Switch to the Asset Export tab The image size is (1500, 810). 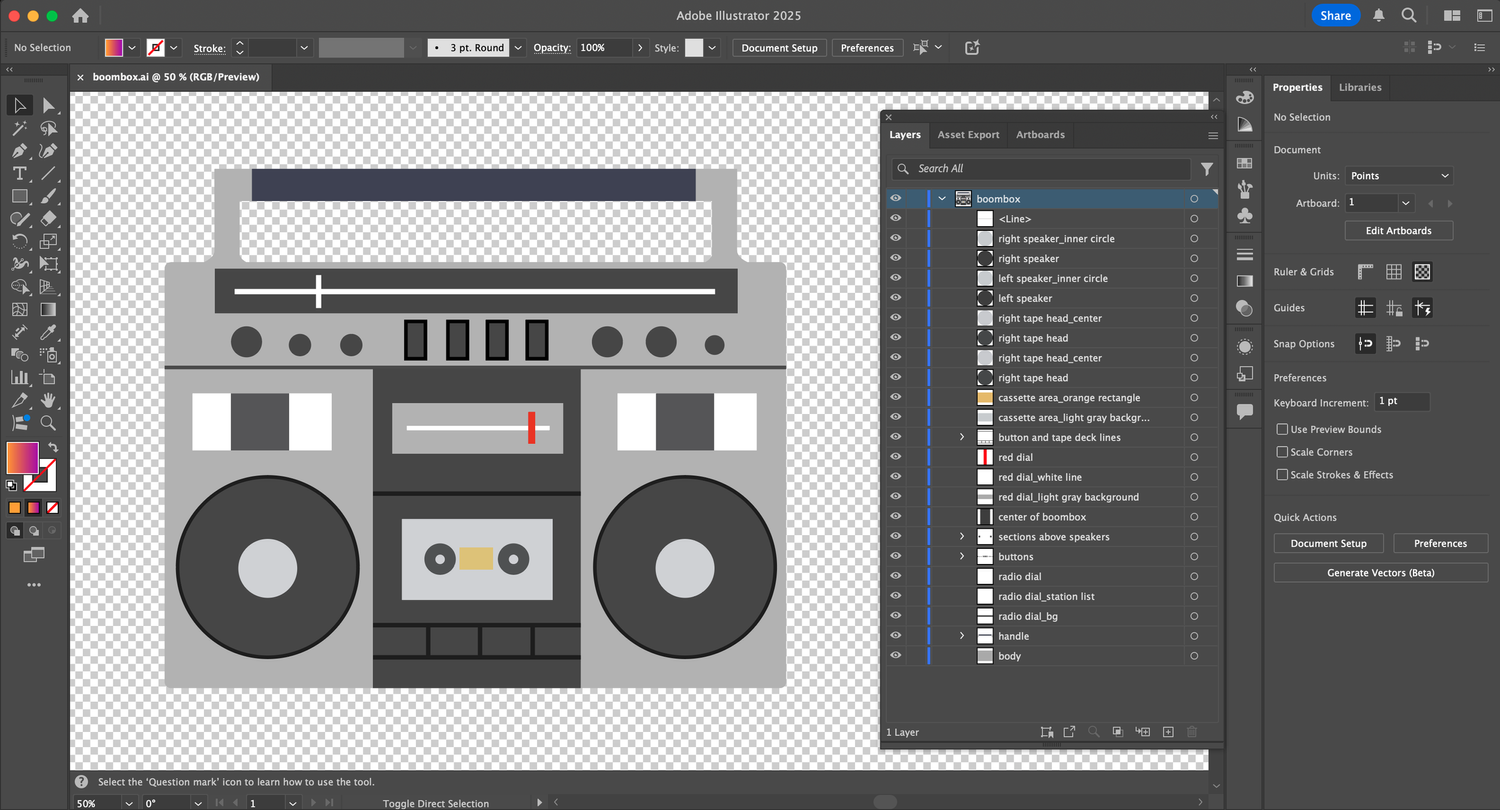(968, 135)
